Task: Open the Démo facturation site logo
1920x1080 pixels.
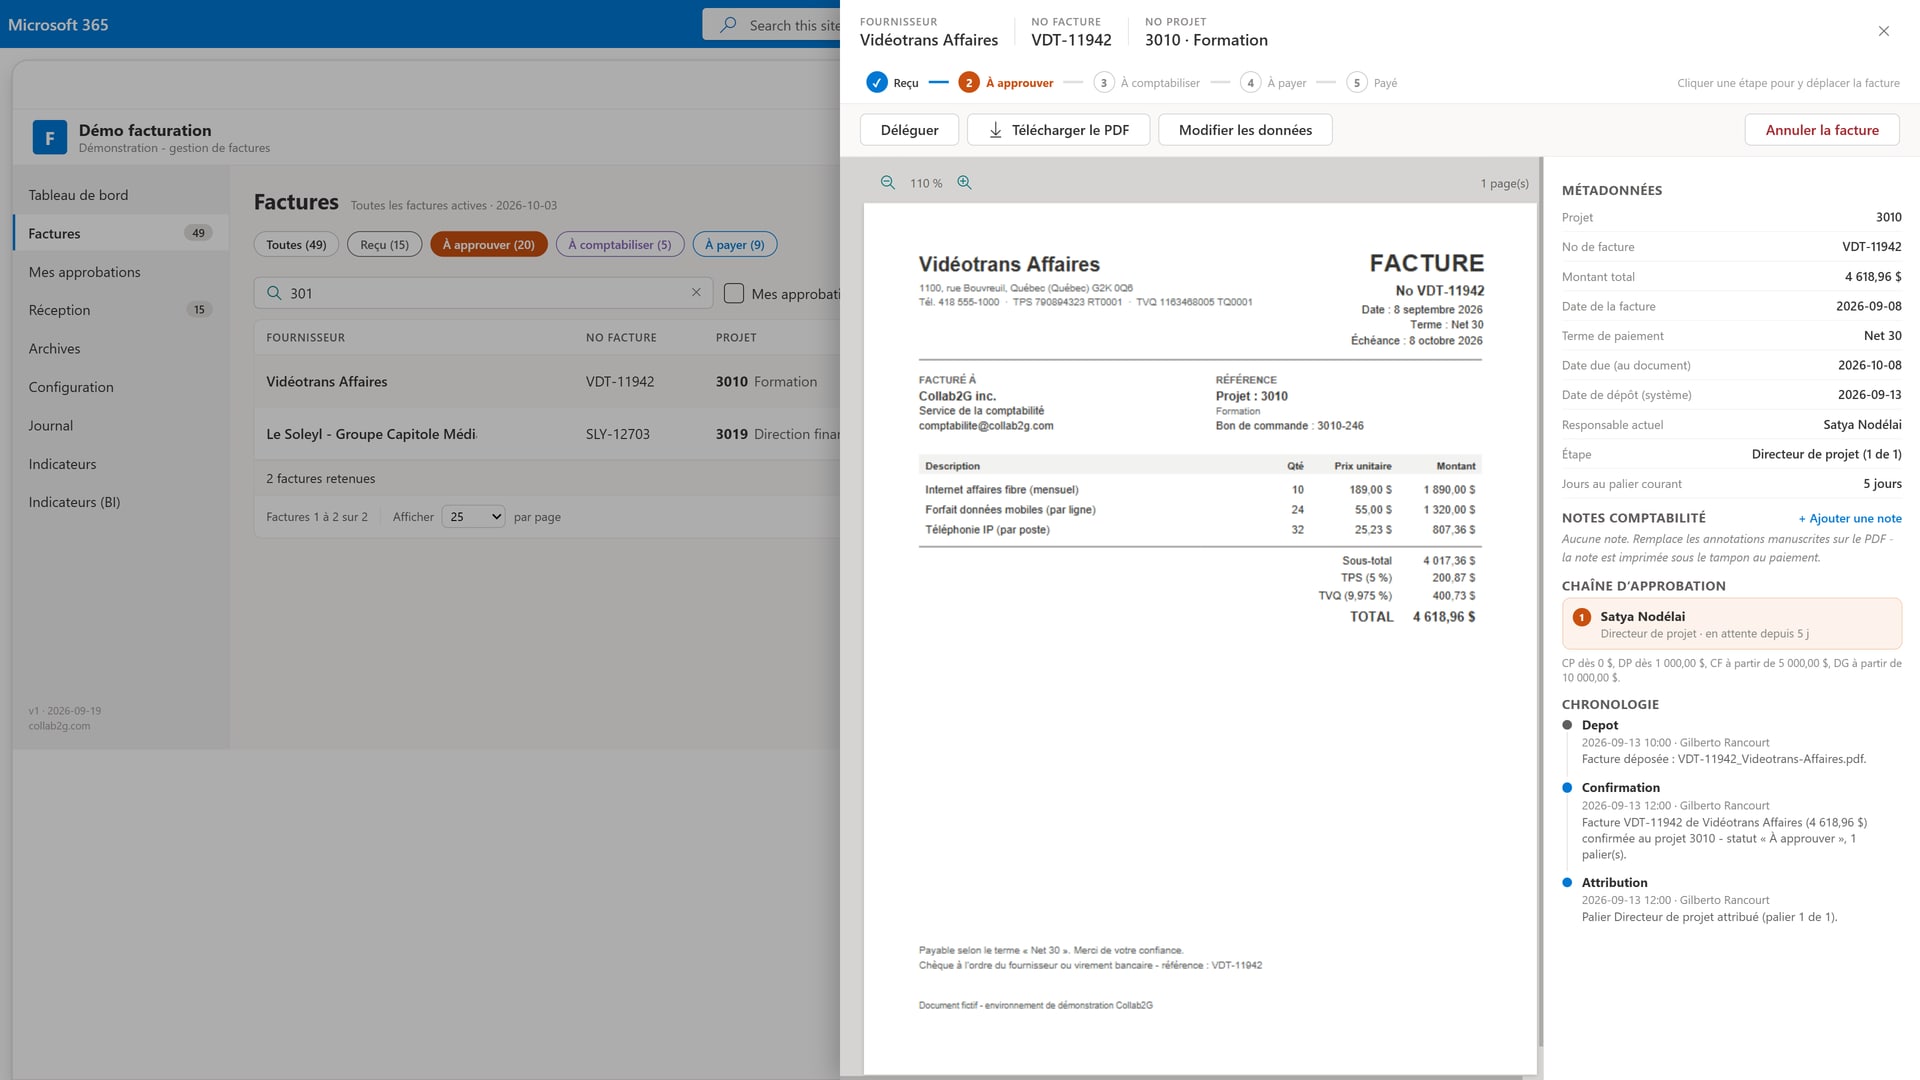Action: pyautogui.click(x=50, y=138)
